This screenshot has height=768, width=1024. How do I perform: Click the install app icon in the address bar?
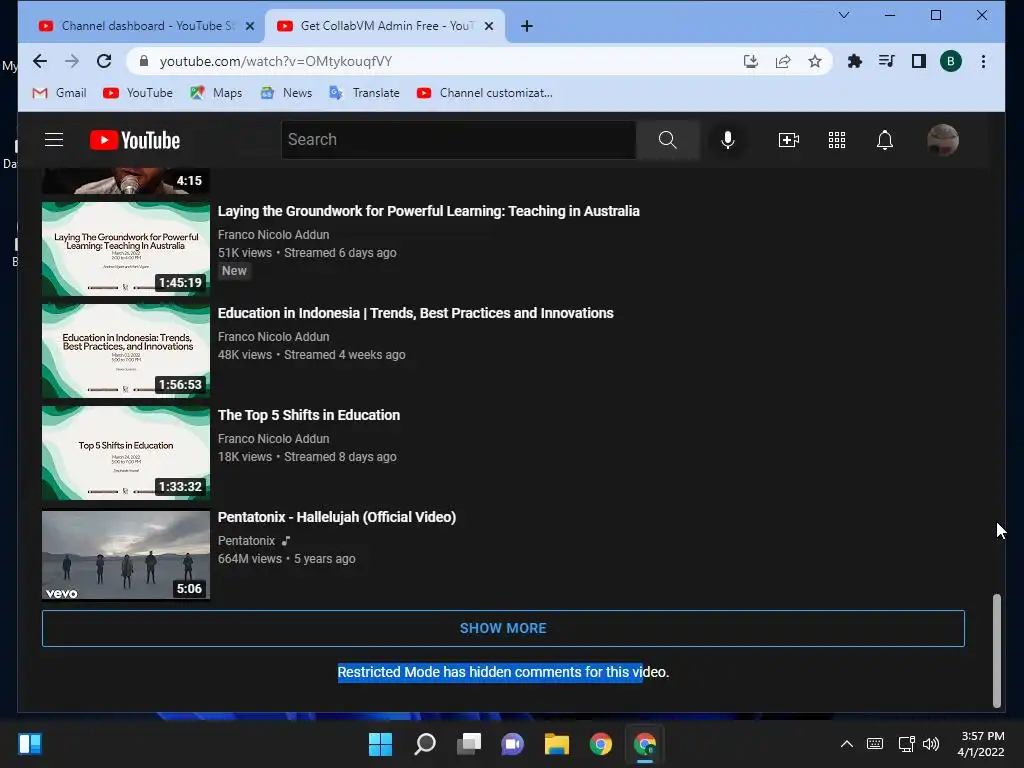point(750,61)
